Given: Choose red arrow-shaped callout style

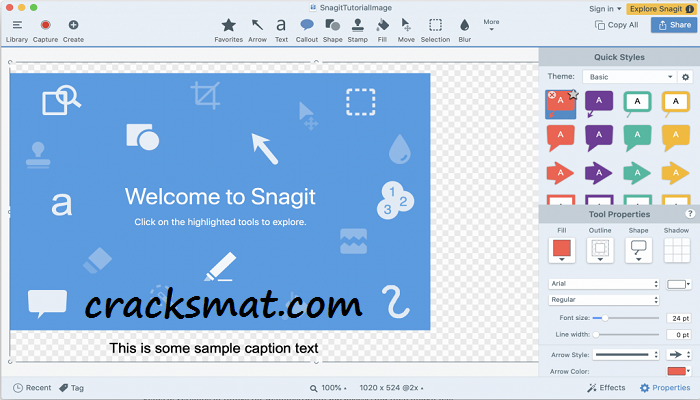Looking at the screenshot, I should 560,173.
